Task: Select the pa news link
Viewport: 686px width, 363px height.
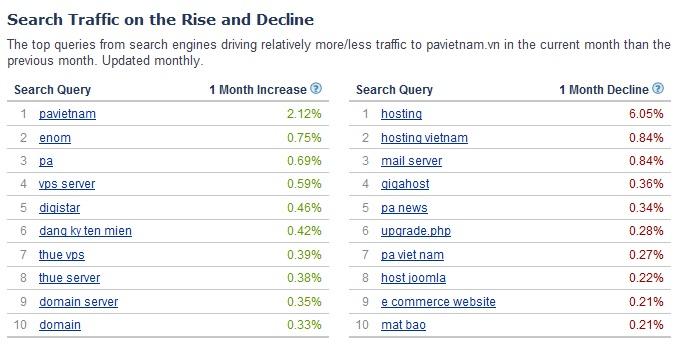Action: [x=404, y=208]
